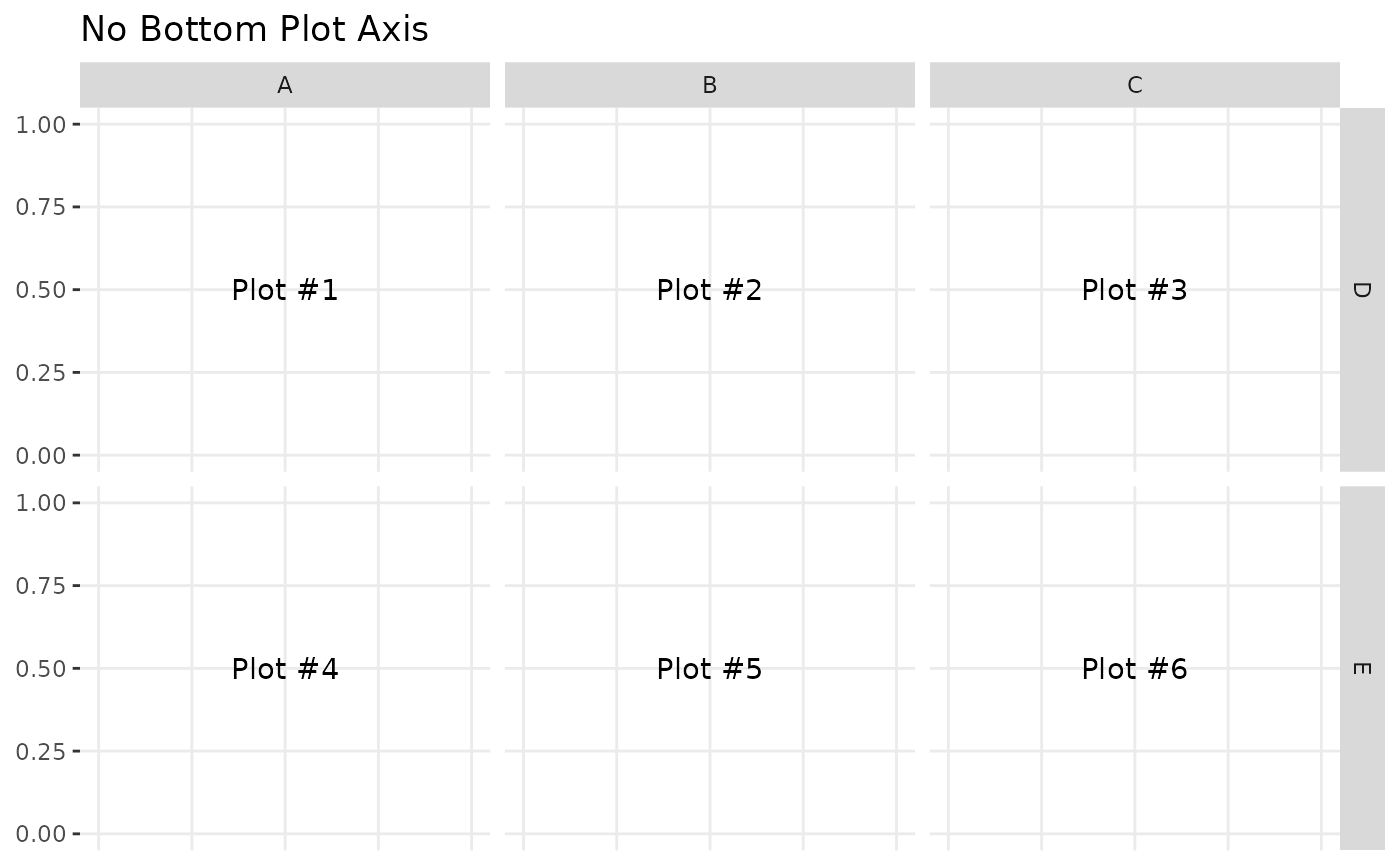The width and height of the screenshot is (1400, 865).
Task: Select the 0.75 y-axis tick label in row D
Action: 41,207
